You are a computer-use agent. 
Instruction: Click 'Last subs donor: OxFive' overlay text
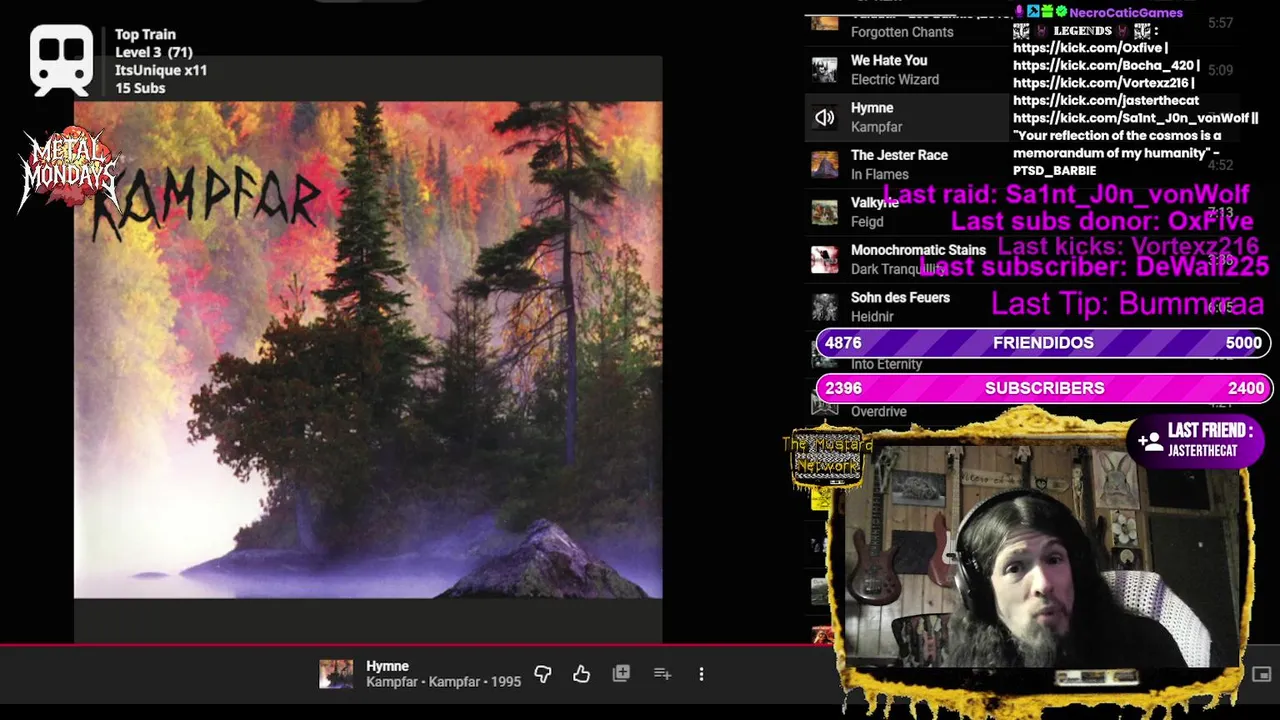(1102, 220)
